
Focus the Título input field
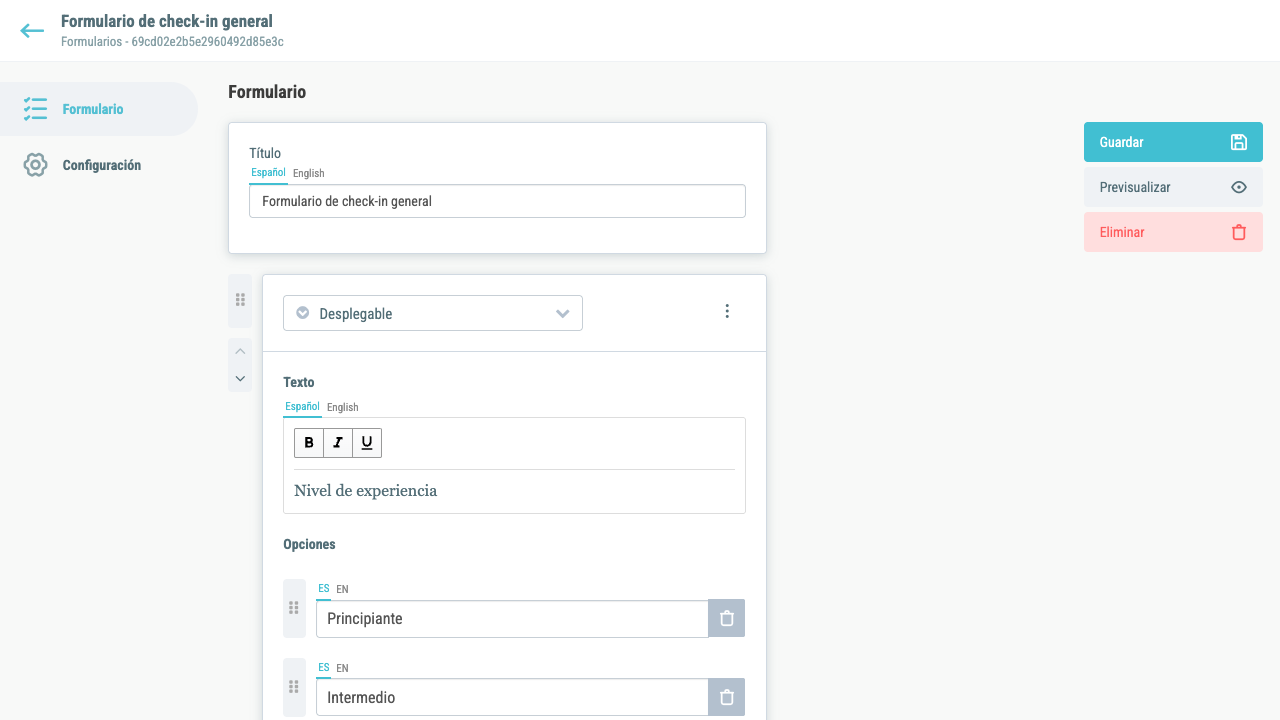click(x=497, y=201)
